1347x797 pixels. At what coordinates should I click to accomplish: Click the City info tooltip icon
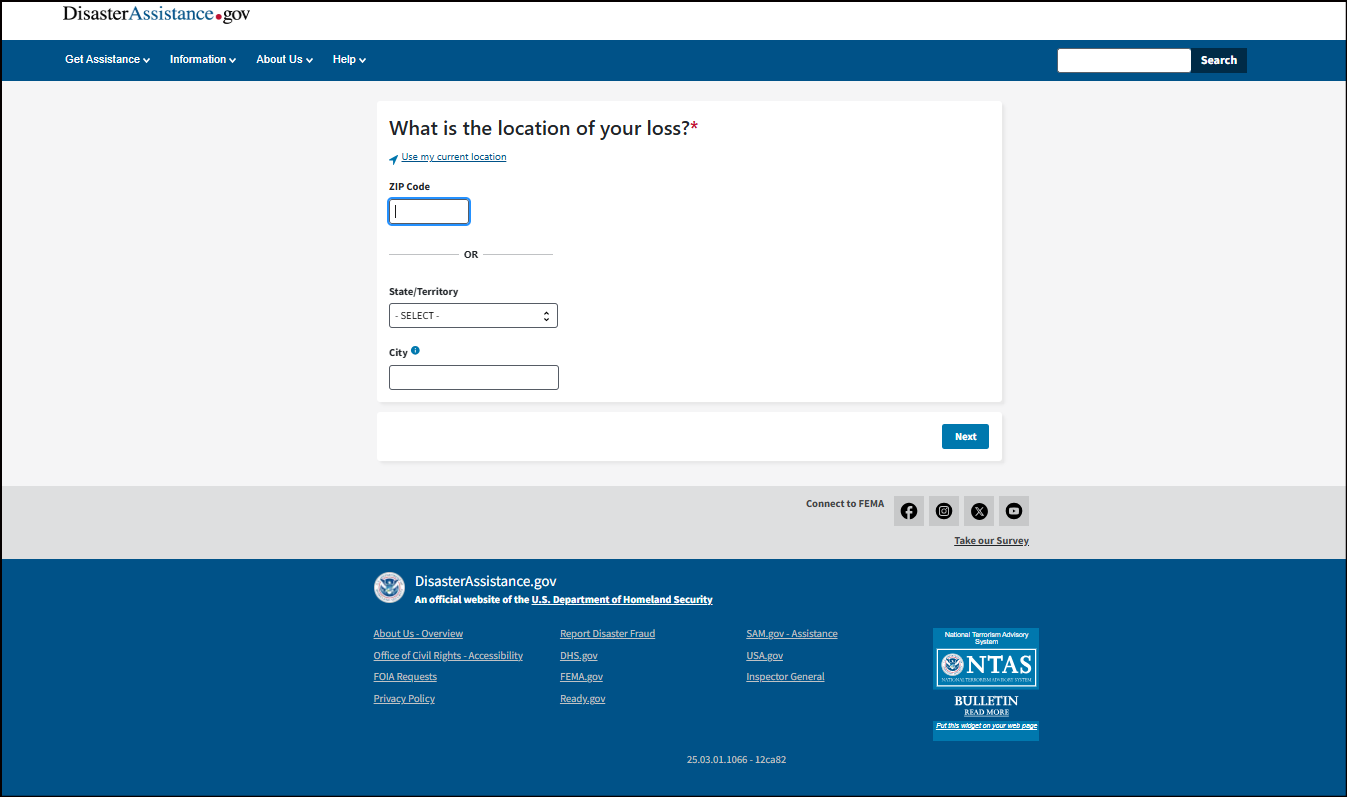[415, 351]
